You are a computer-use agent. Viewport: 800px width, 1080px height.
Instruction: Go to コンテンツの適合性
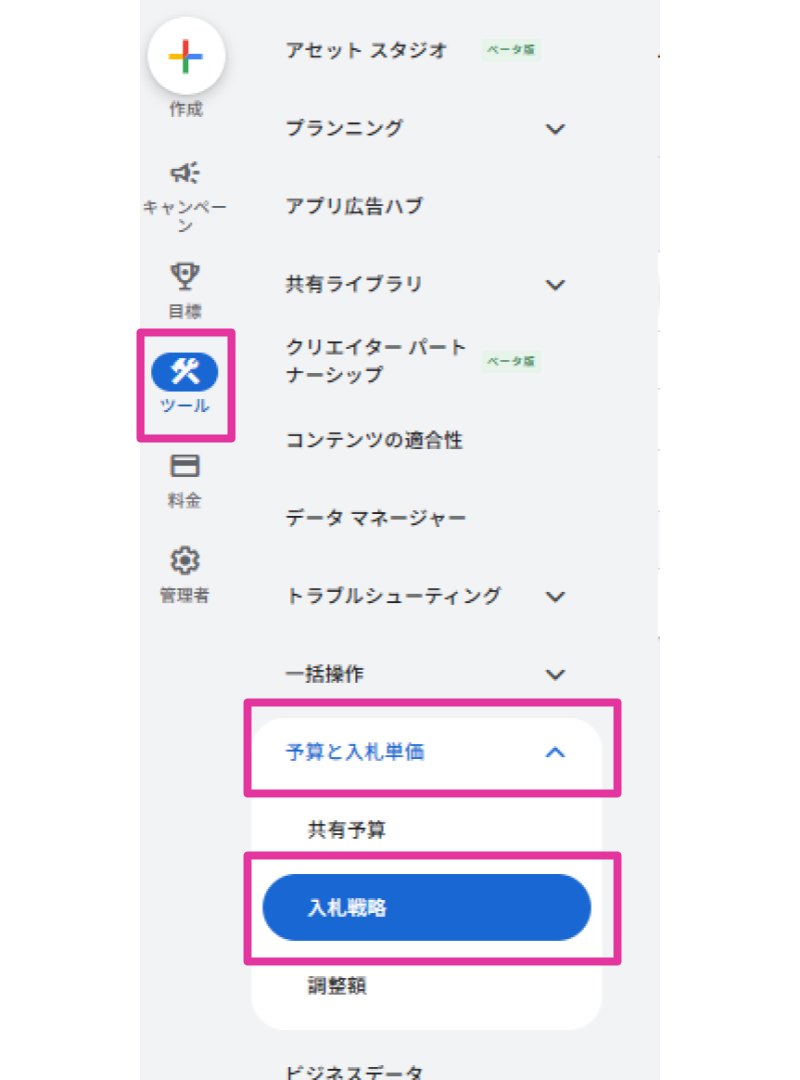374,440
